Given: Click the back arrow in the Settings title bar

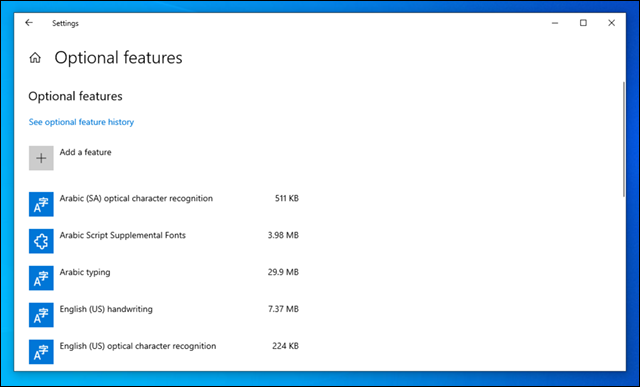Looking at the screenshot, I should click(29, 23).
